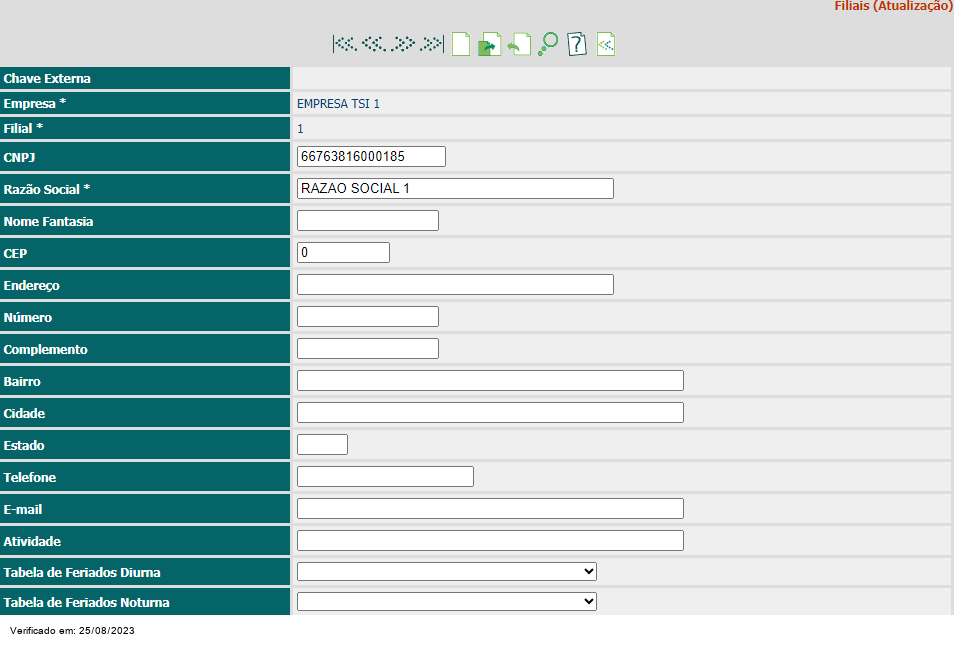
Task: Go to the first record
Action: (344, 44)
